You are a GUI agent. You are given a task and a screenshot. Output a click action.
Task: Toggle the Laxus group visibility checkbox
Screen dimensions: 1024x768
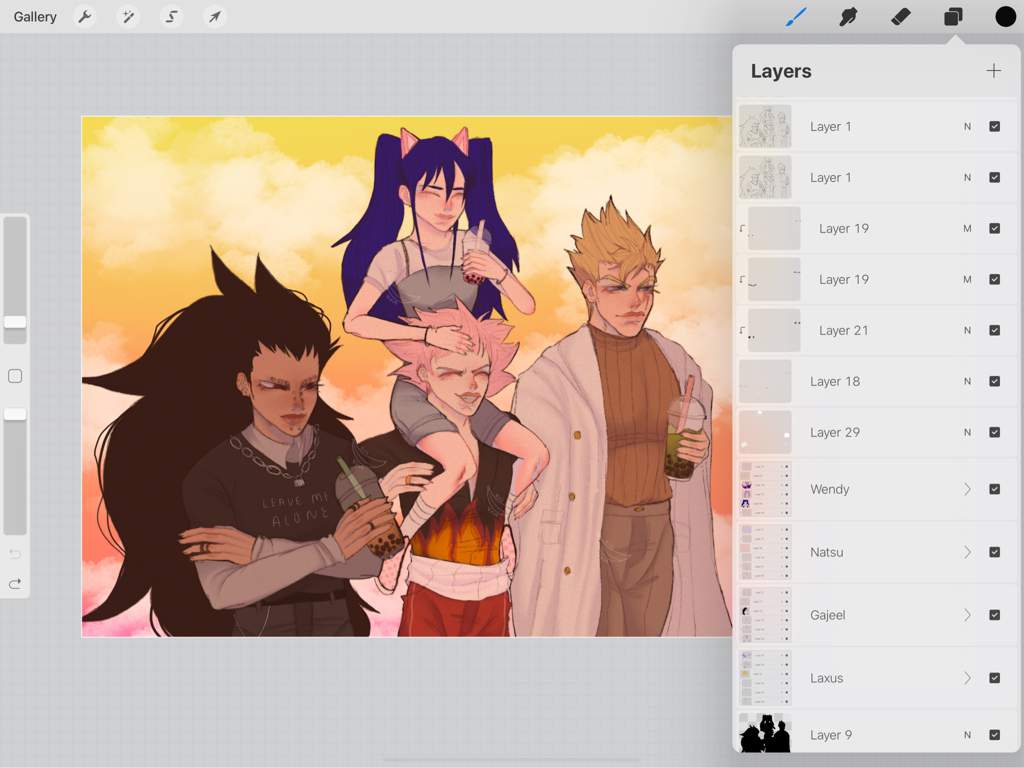[994, 678]
